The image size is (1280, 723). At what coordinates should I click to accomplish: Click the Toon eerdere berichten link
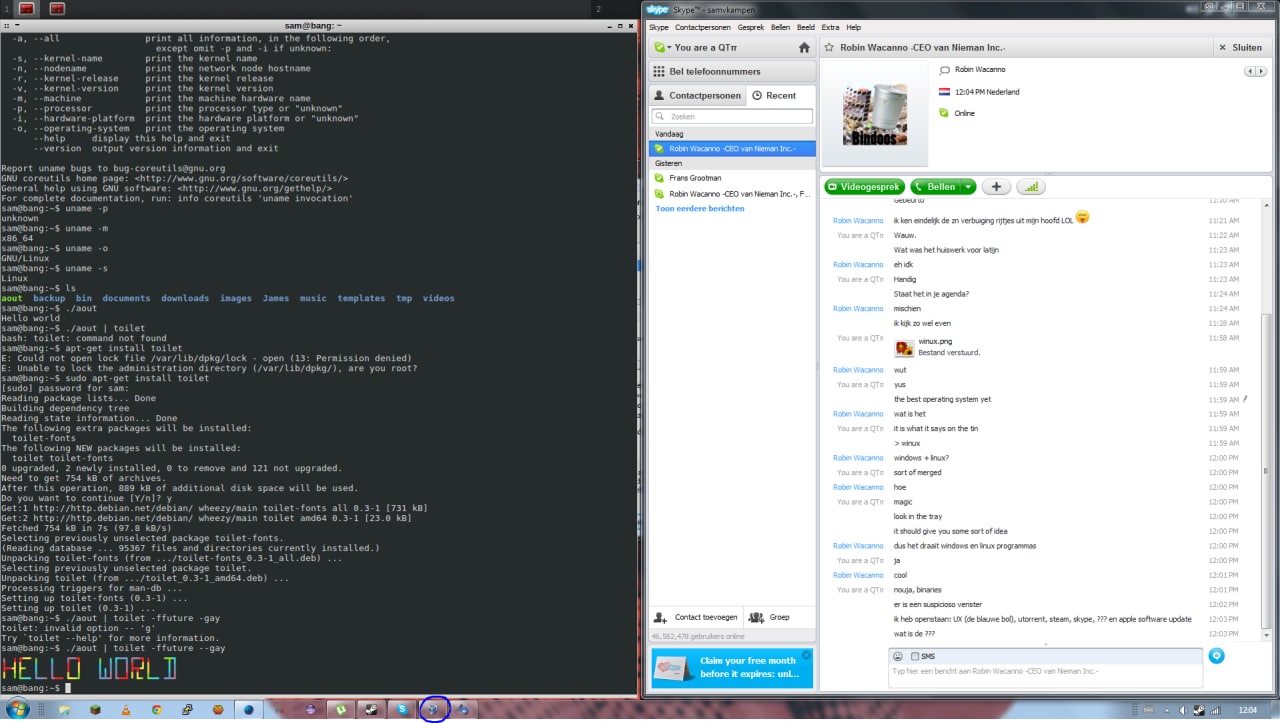[x=700, y=209]
